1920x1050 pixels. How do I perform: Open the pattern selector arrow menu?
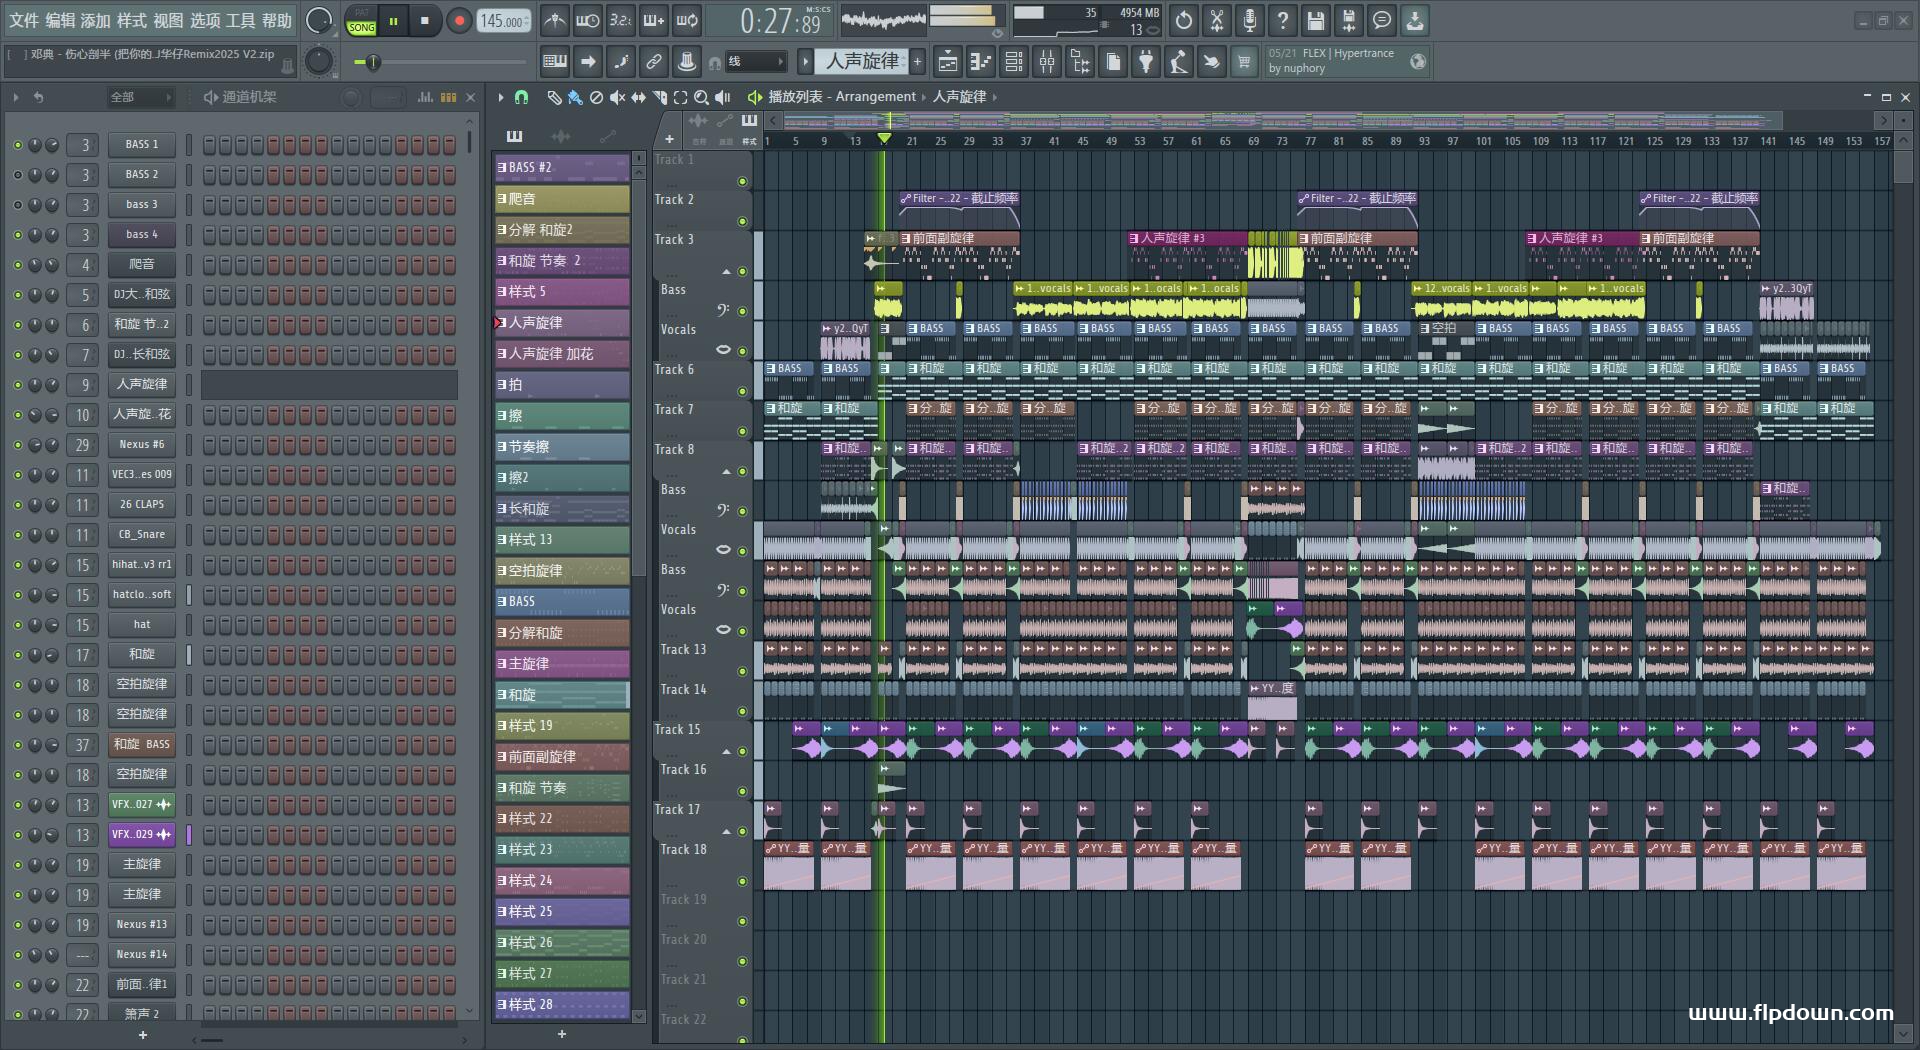[x=805, y=62]
